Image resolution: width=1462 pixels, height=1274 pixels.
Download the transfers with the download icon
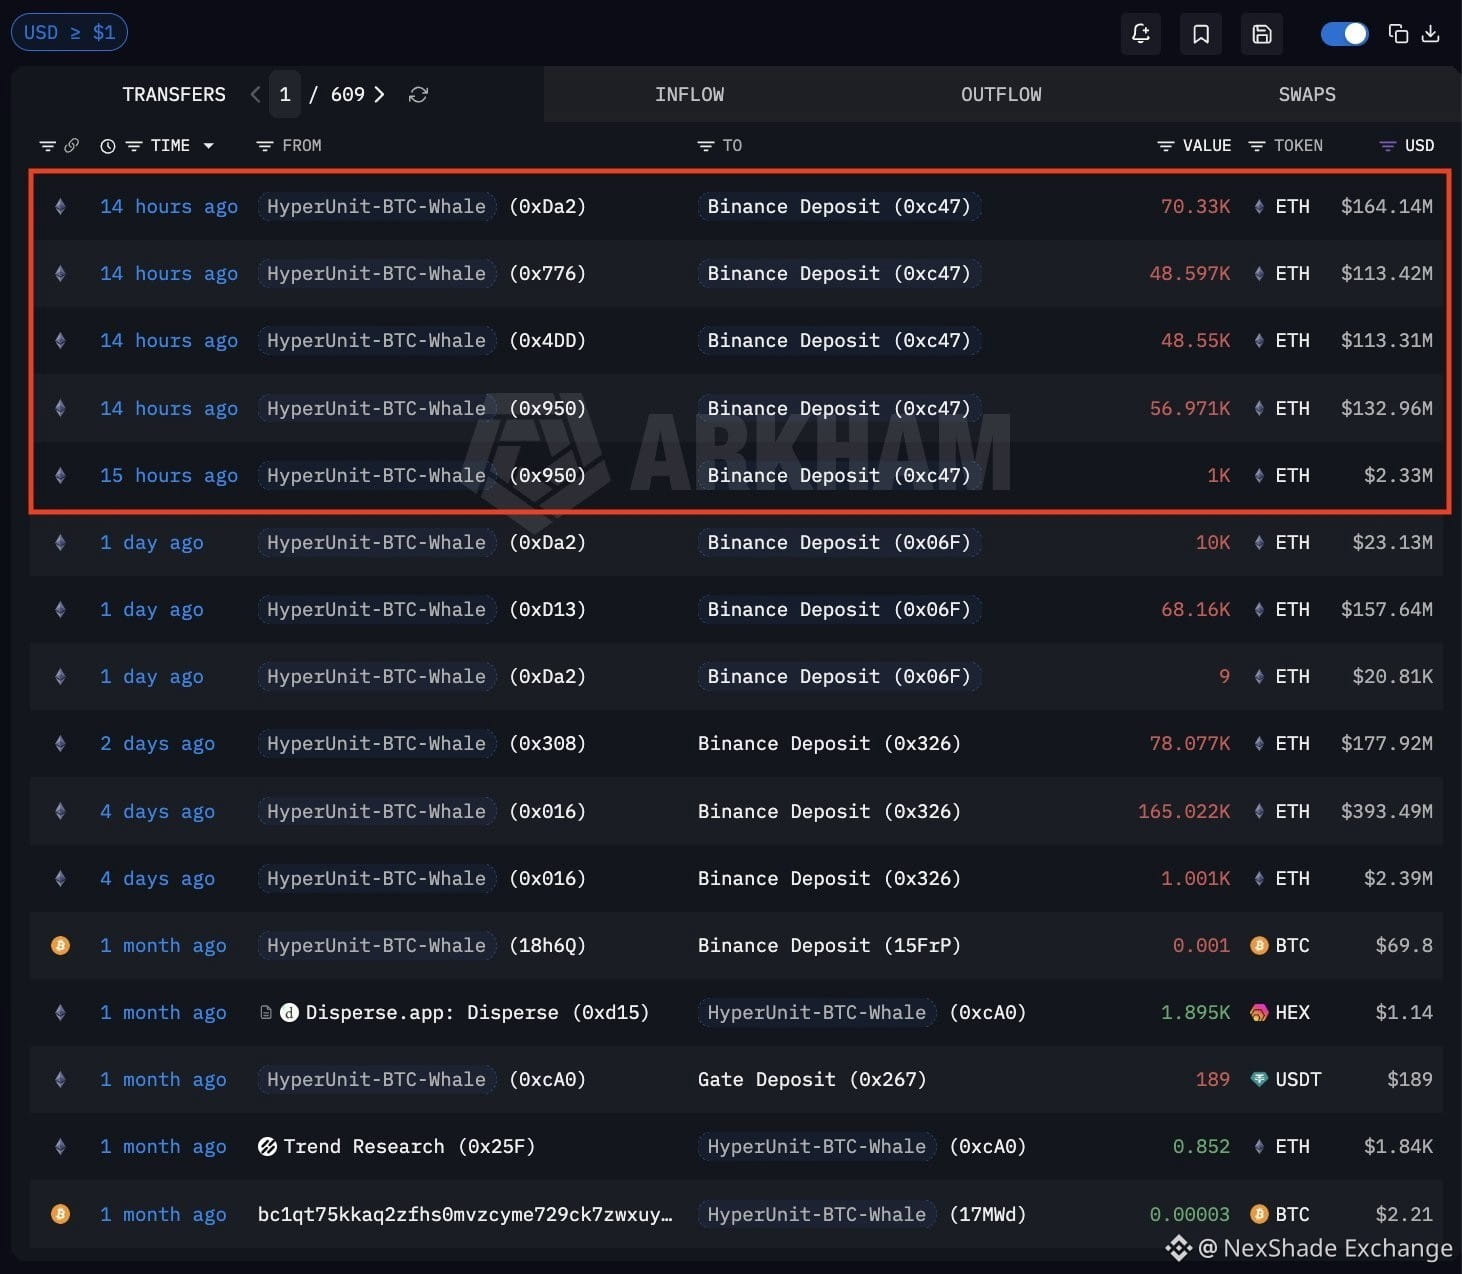pyautogui.click(x=1431, y=34)
